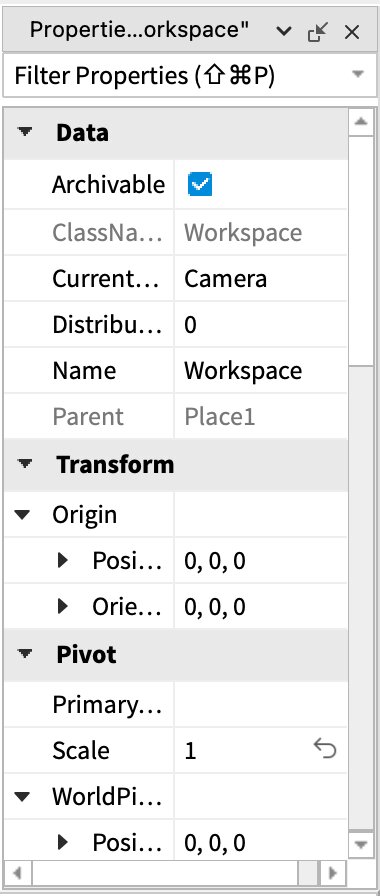
Task: Collapse the WorldPivot property group
Action: (23, 797)
